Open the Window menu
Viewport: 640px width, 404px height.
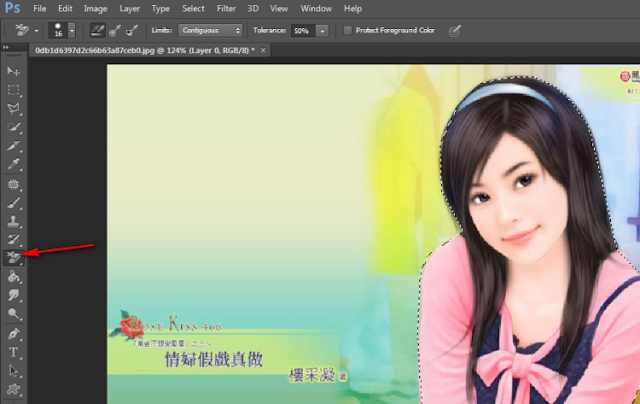tap(316, 8)
